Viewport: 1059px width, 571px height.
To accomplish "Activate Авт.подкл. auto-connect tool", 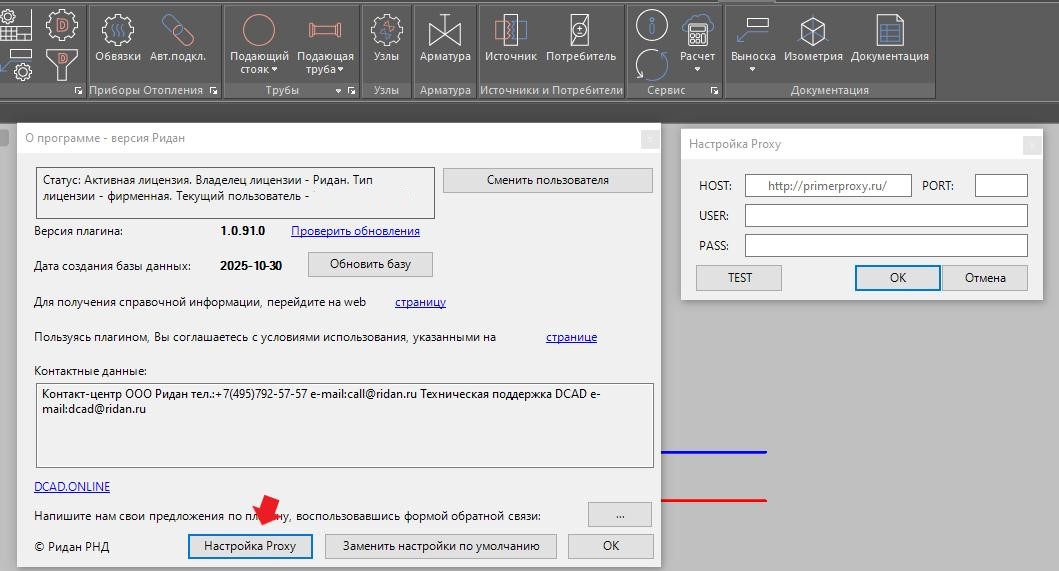I will coord(178,39).
